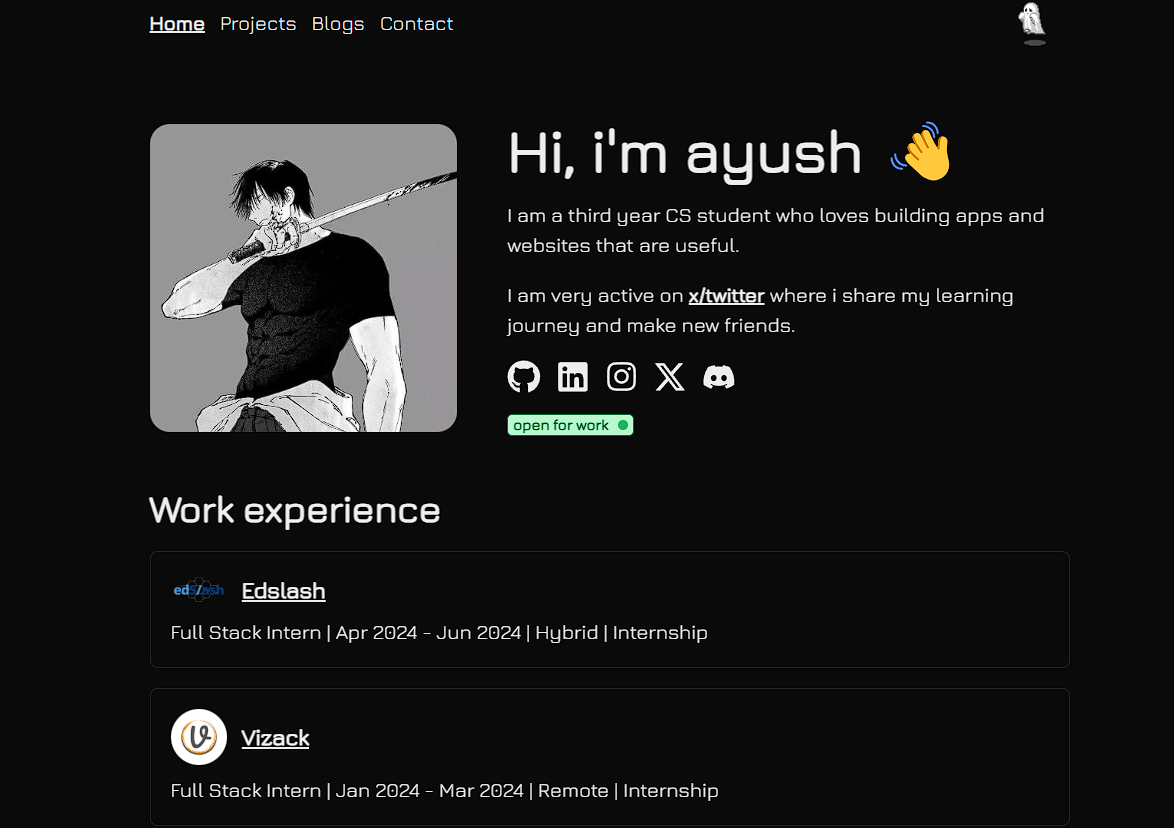
Task: Open the Vizack link
Action: (275, 737)
